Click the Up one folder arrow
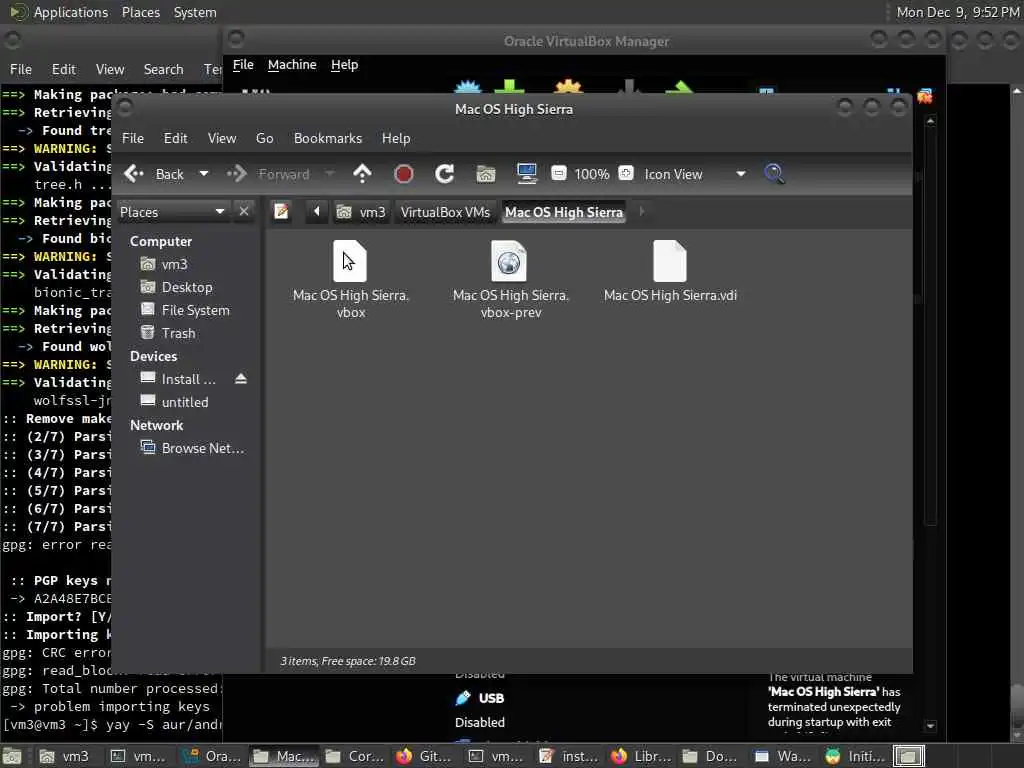The image size is (1024, 768). pyautogui.click(x=362, y=174)
